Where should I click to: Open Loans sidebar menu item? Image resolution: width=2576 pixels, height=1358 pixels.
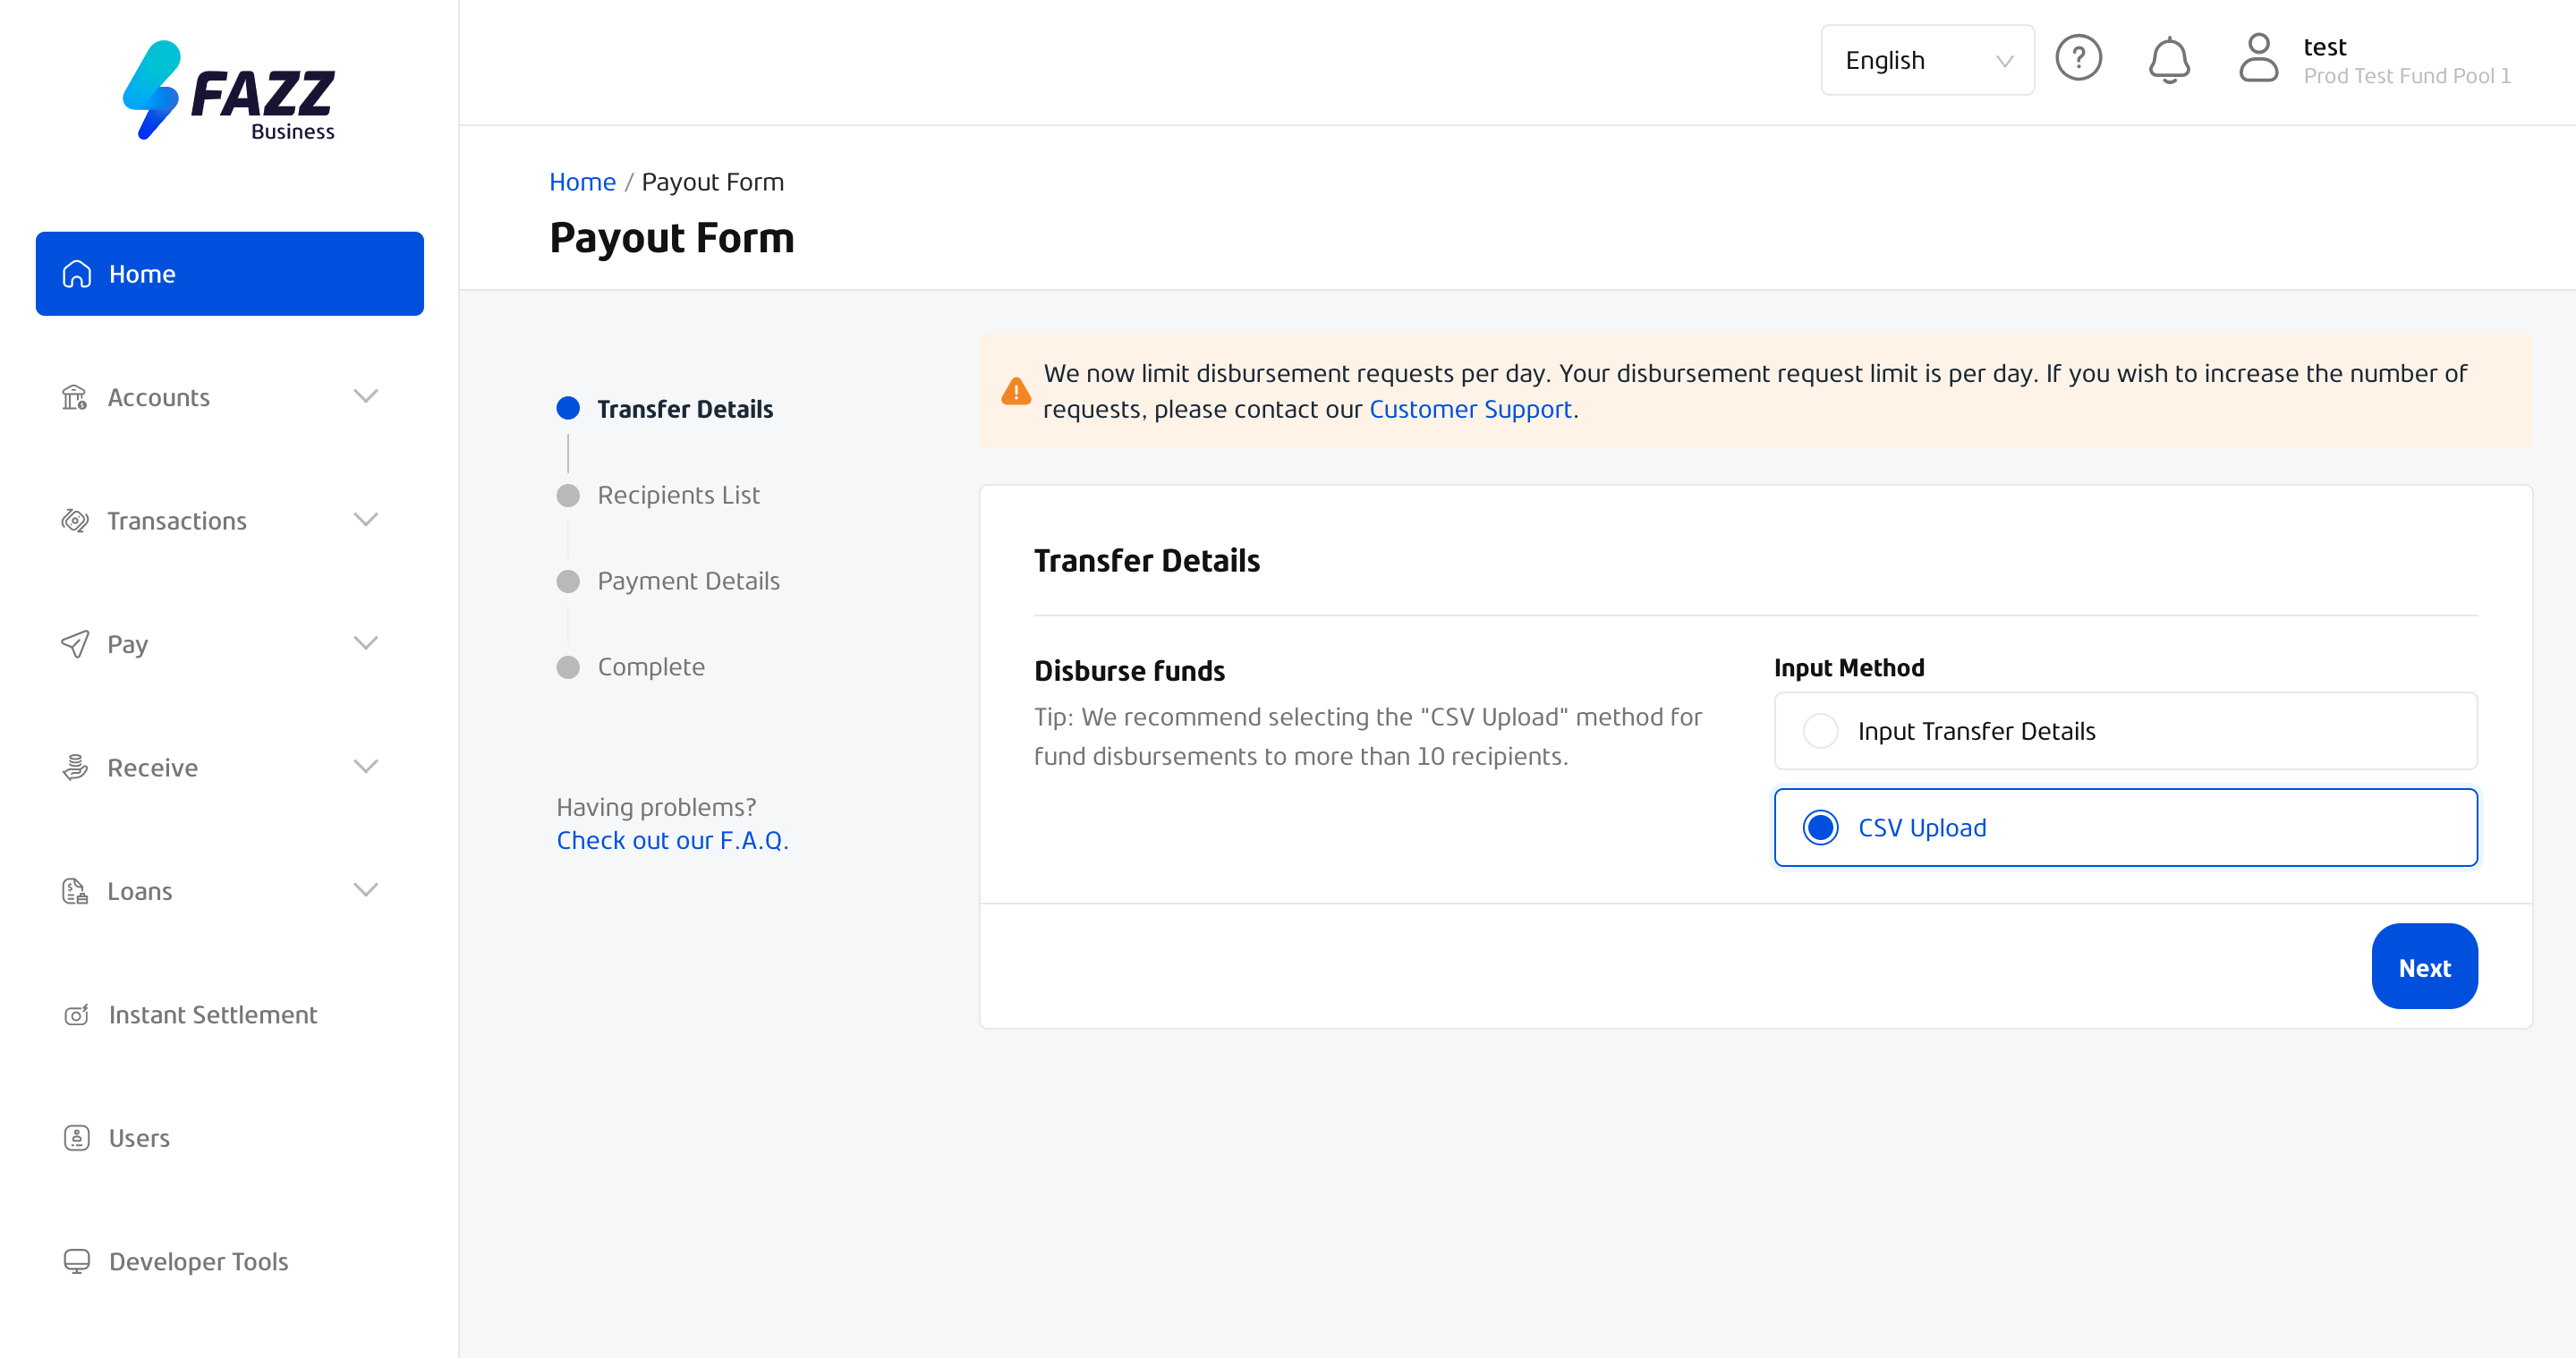click(230, 890)
